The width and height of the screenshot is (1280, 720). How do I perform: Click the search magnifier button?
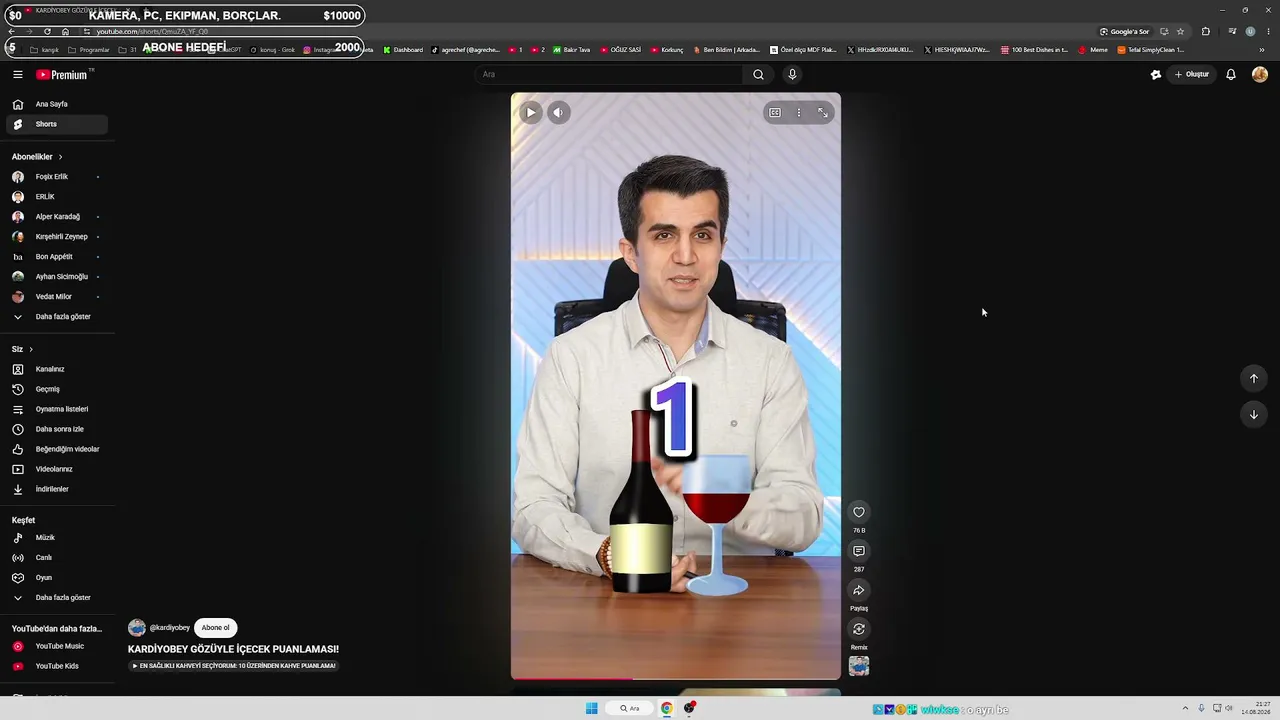(758, 74)
